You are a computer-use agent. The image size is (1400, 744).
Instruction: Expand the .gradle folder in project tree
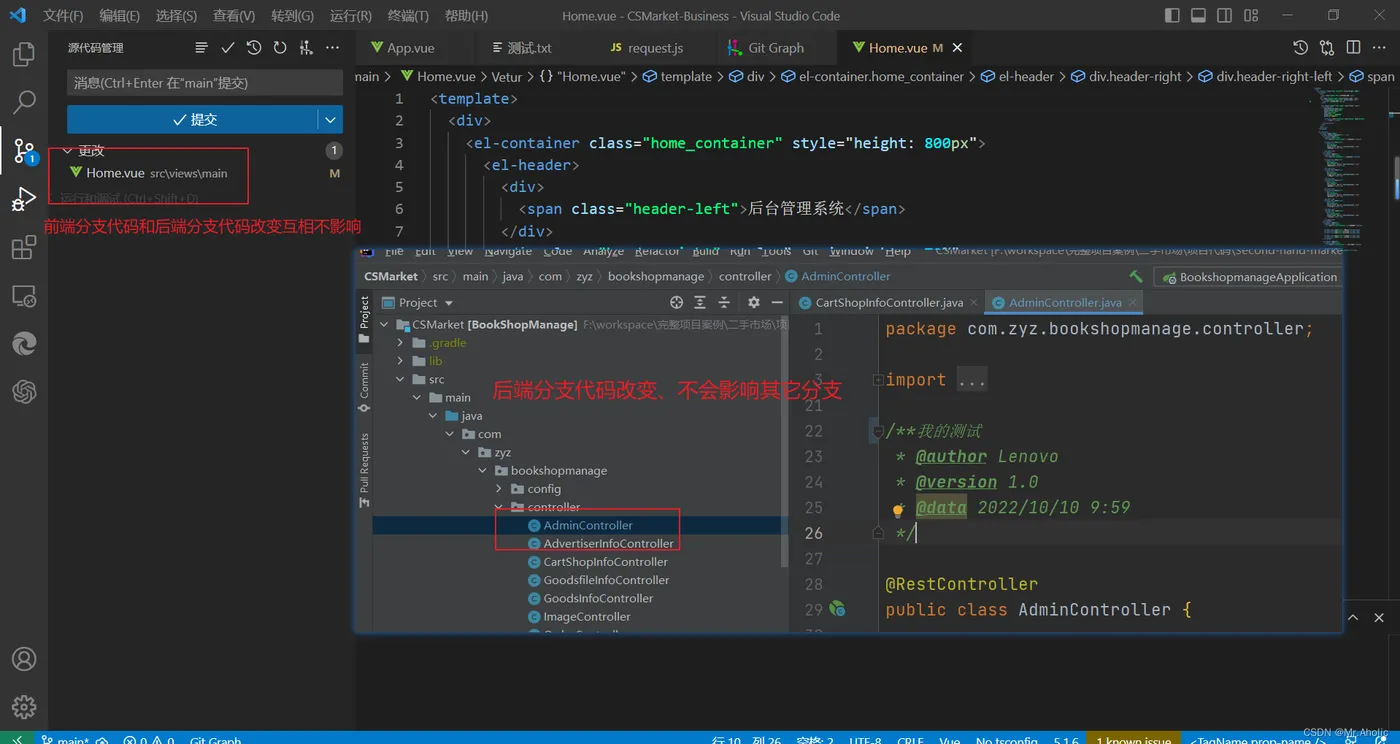pyautogui.click(x=401, y=343)
